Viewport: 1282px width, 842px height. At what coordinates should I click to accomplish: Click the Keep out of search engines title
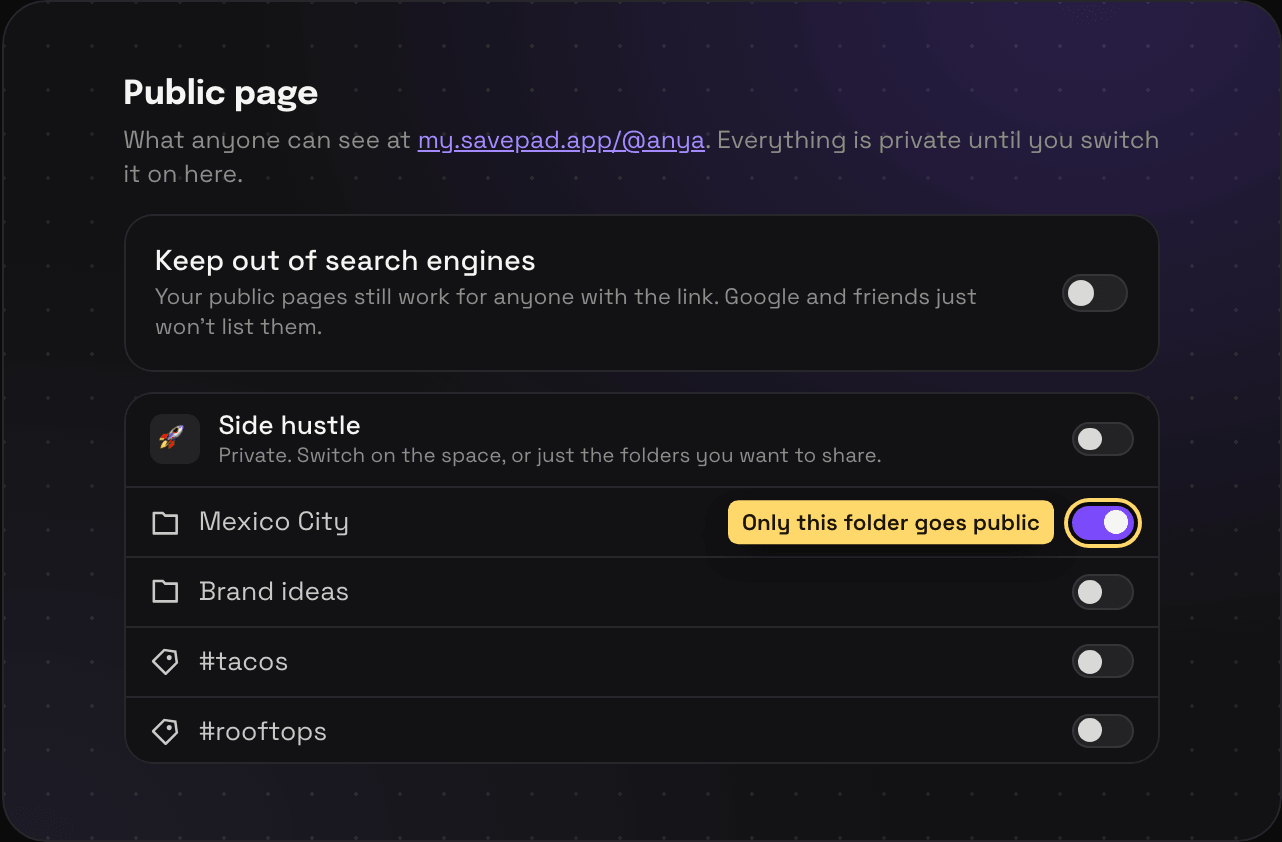345,261
